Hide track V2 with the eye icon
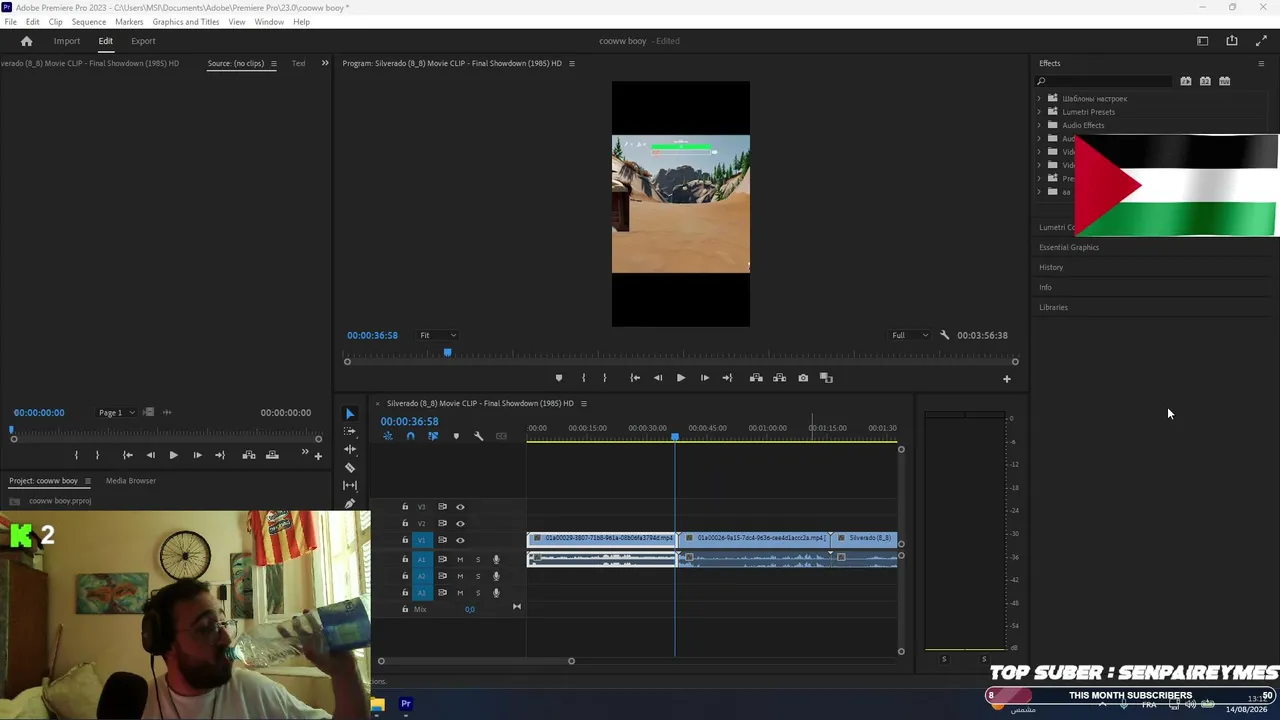 (x=460, y=523)
